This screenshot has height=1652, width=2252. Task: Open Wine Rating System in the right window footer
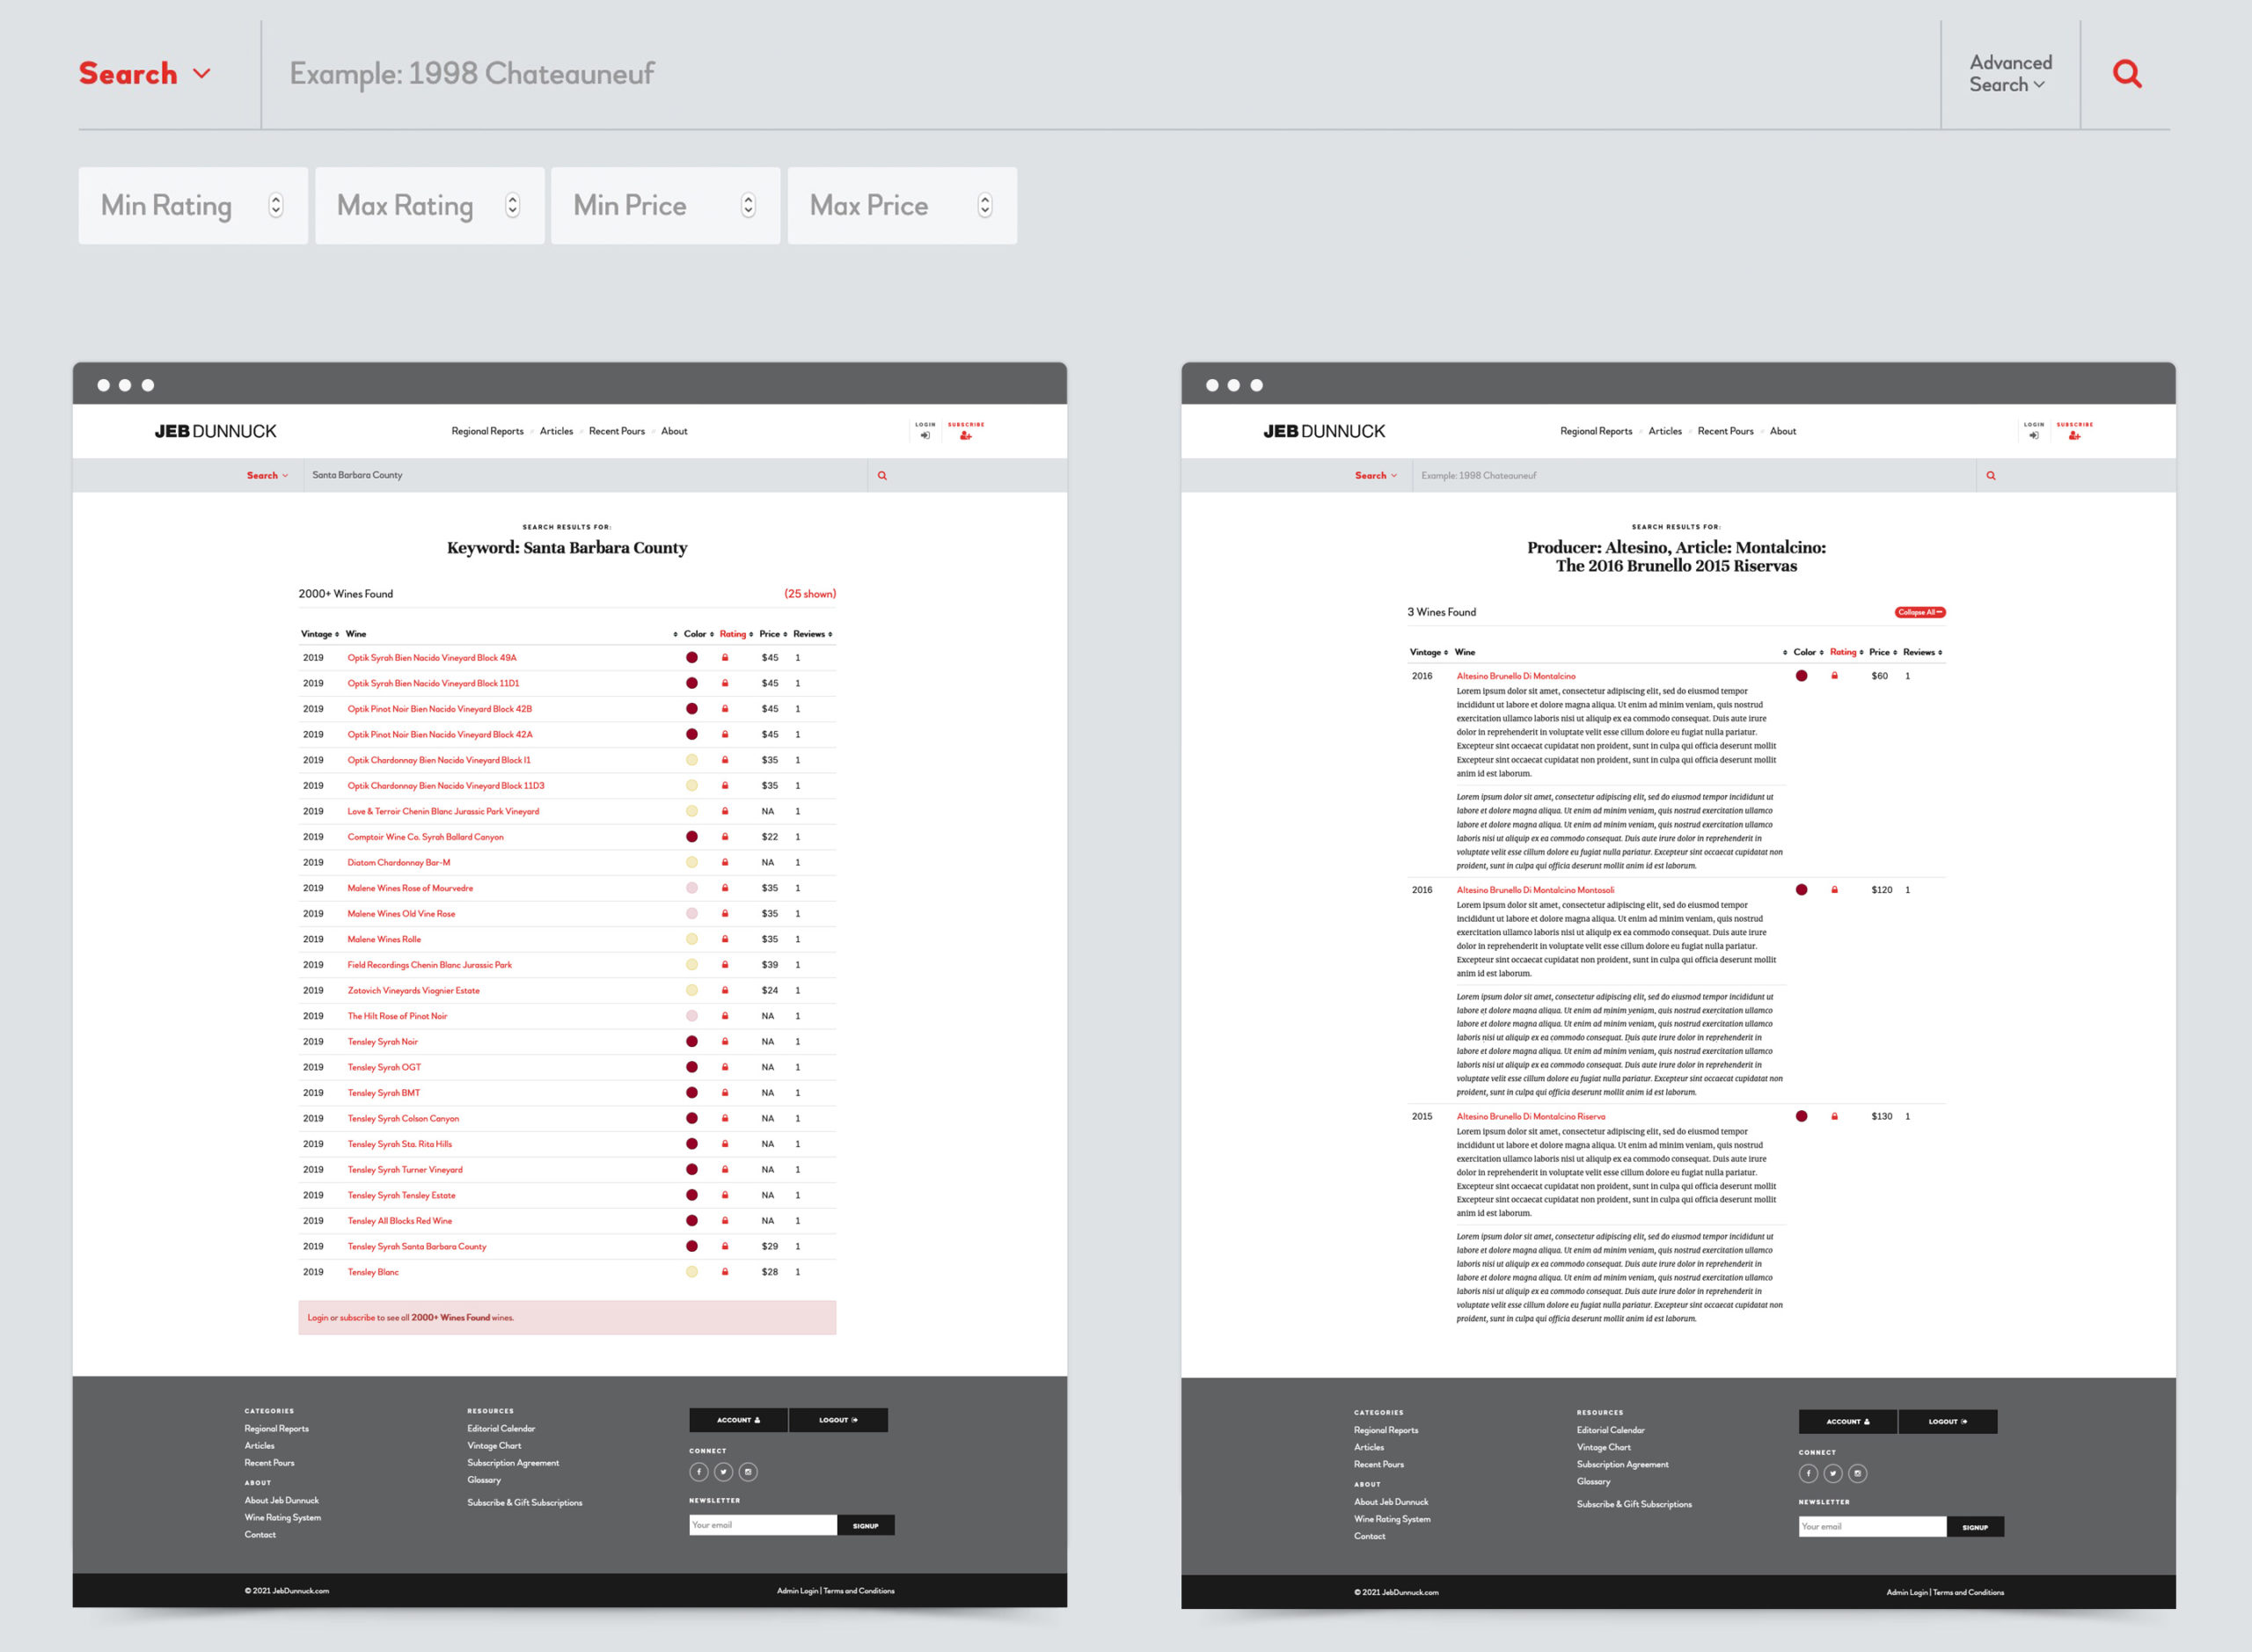[1392, 1519]
